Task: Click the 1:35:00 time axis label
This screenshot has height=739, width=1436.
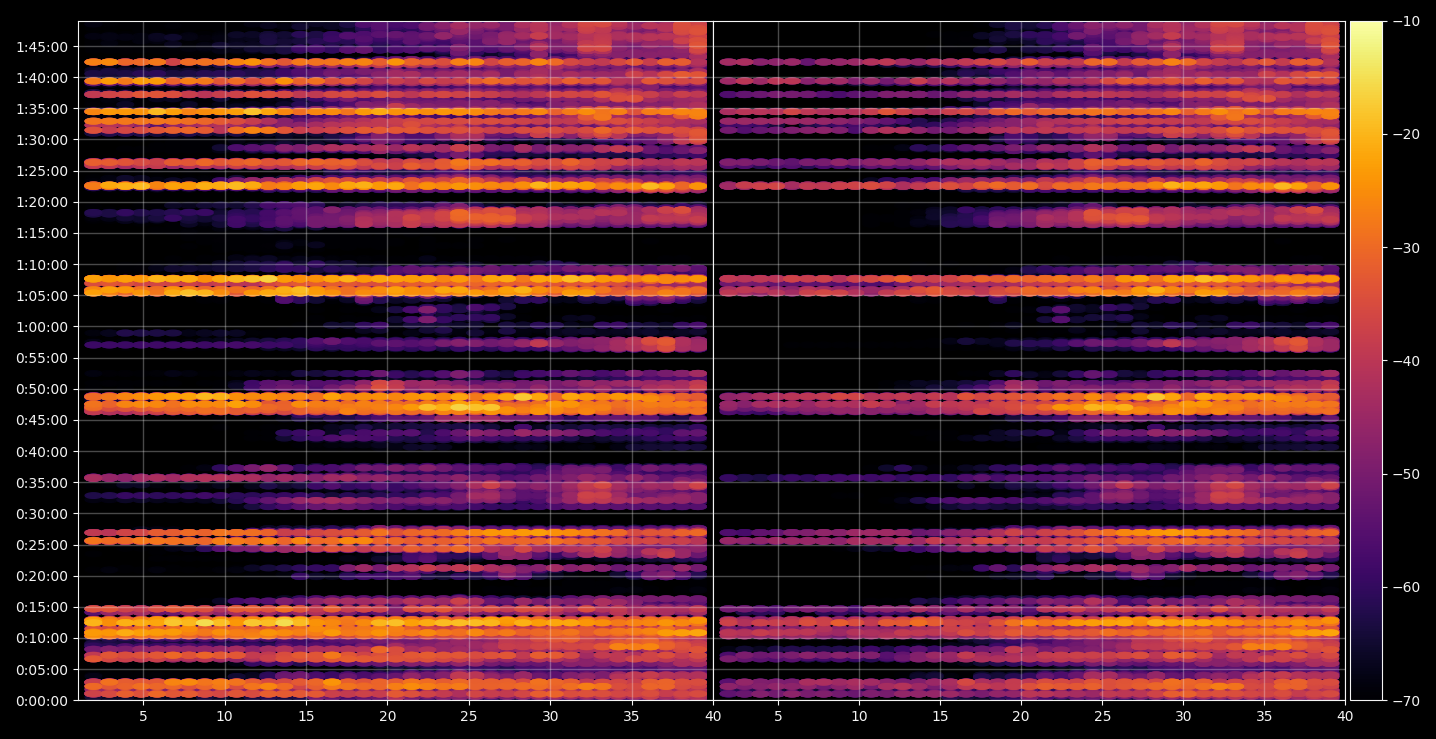Action: click(x=42, y=109)
